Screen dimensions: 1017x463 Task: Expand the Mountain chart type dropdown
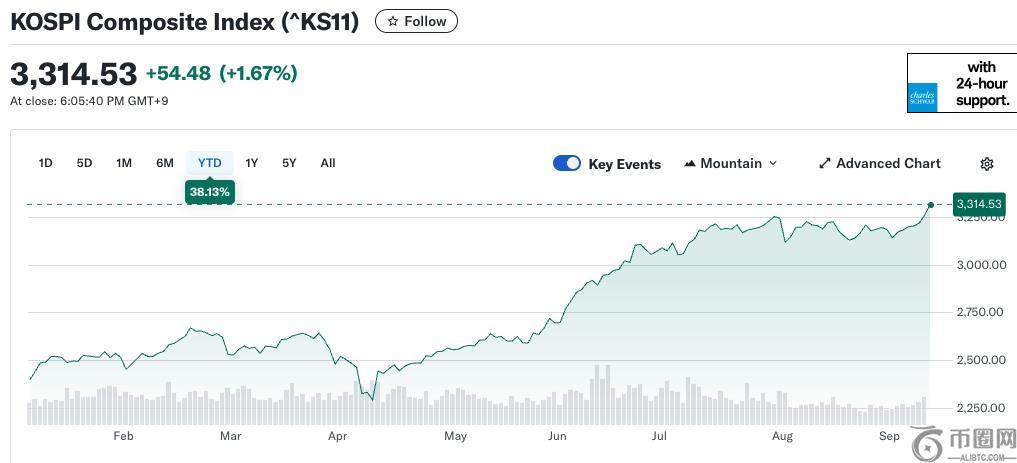click(772, 164)
